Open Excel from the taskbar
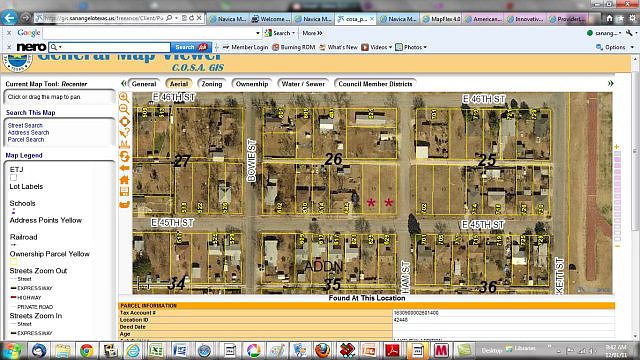The image size is (640, 360). (156, 351)
